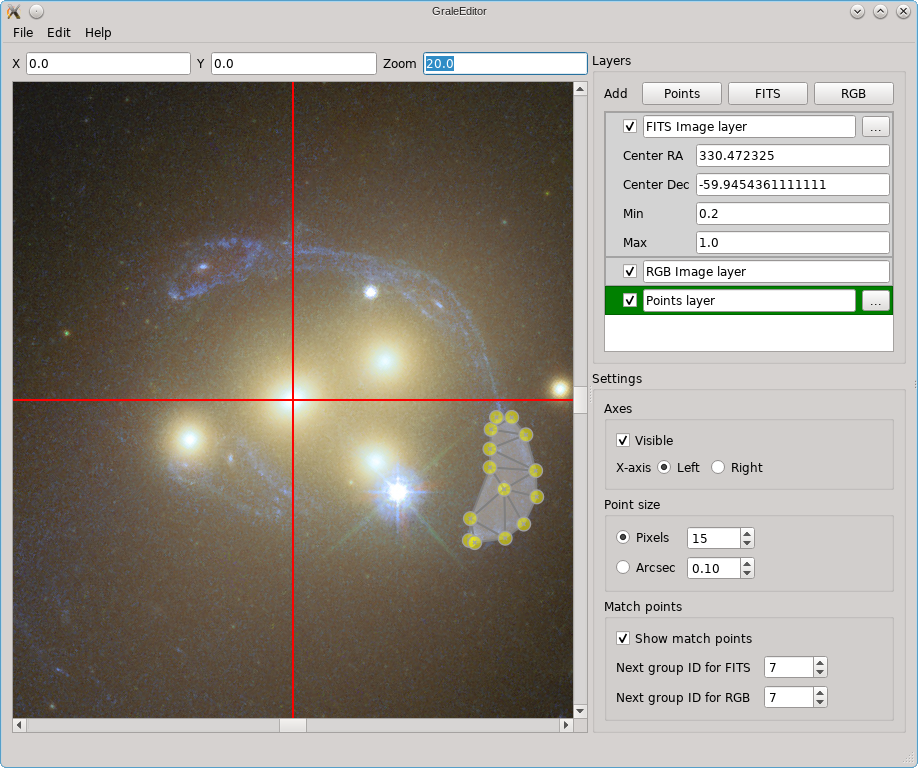Open the Edit menu

tap(59, 33)
